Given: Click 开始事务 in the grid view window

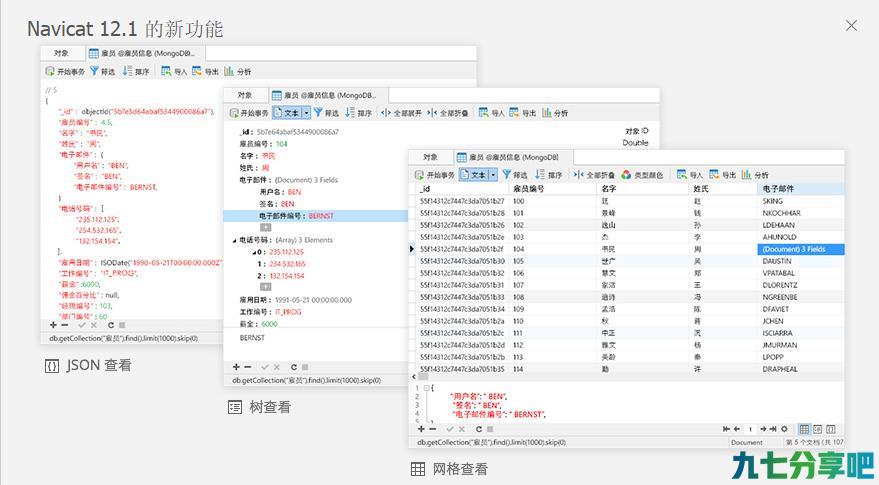Looking at the screenshot, I should (434, 175).
